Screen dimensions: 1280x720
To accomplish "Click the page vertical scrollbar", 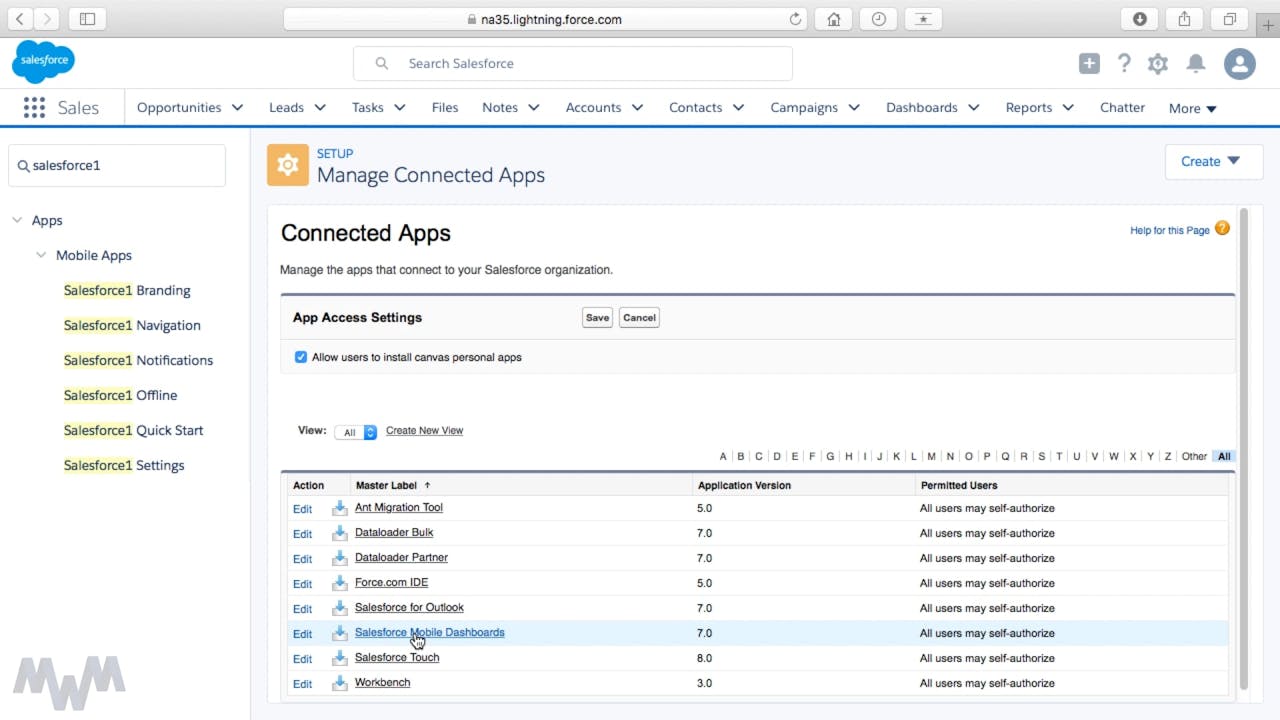I will [1244, 447].
